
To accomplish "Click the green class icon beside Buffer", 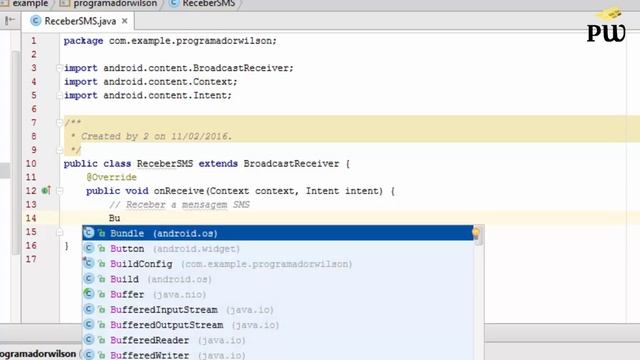I will click(89, 294).
